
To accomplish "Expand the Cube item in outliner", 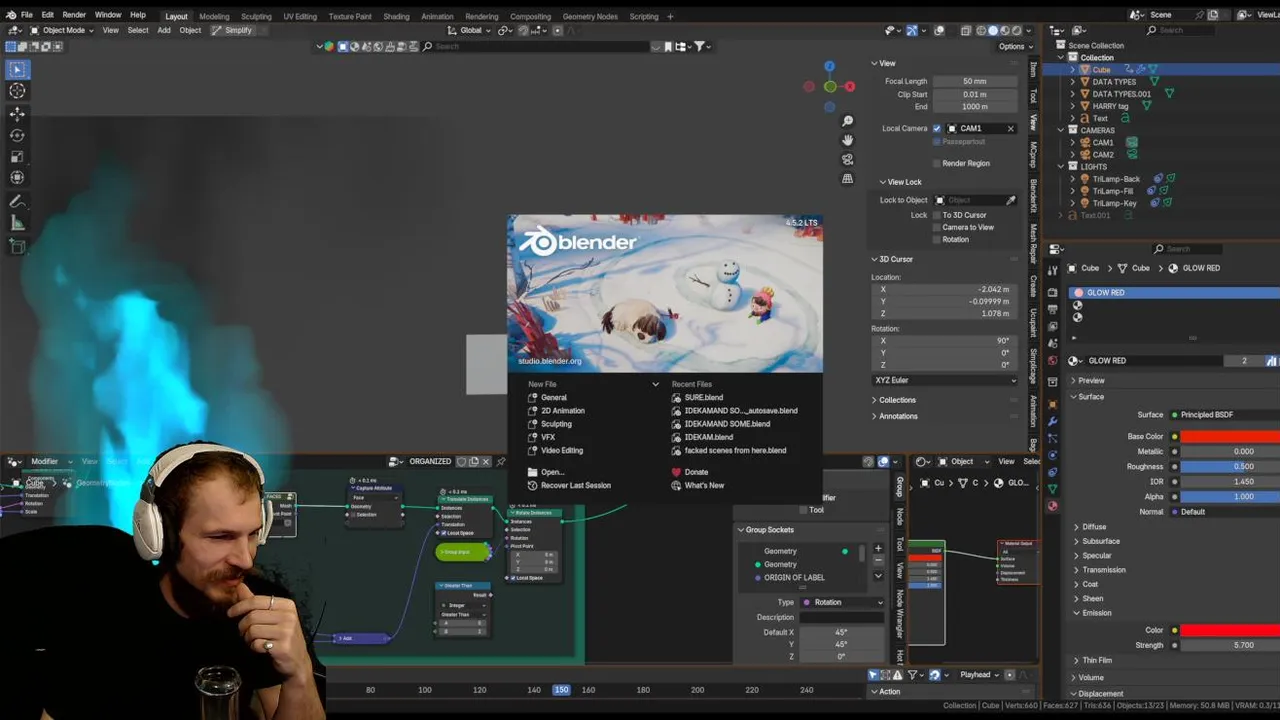I will point(1072,70).
